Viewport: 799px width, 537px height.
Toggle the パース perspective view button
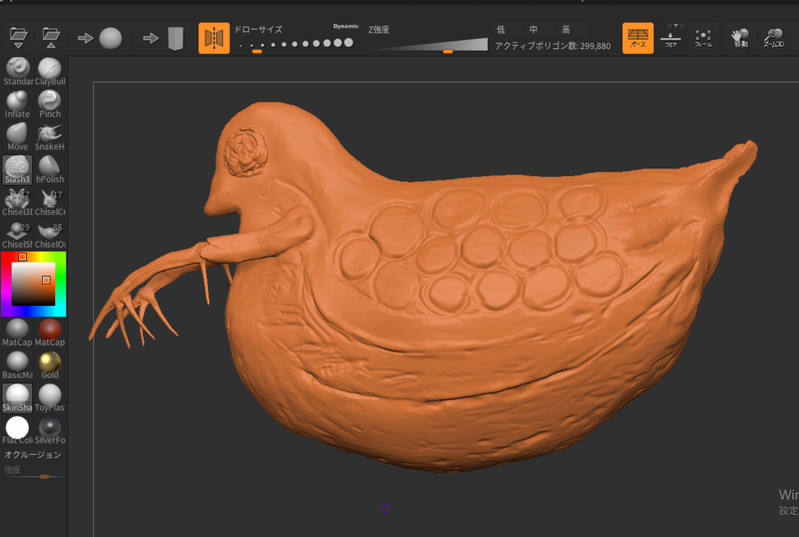638,38
